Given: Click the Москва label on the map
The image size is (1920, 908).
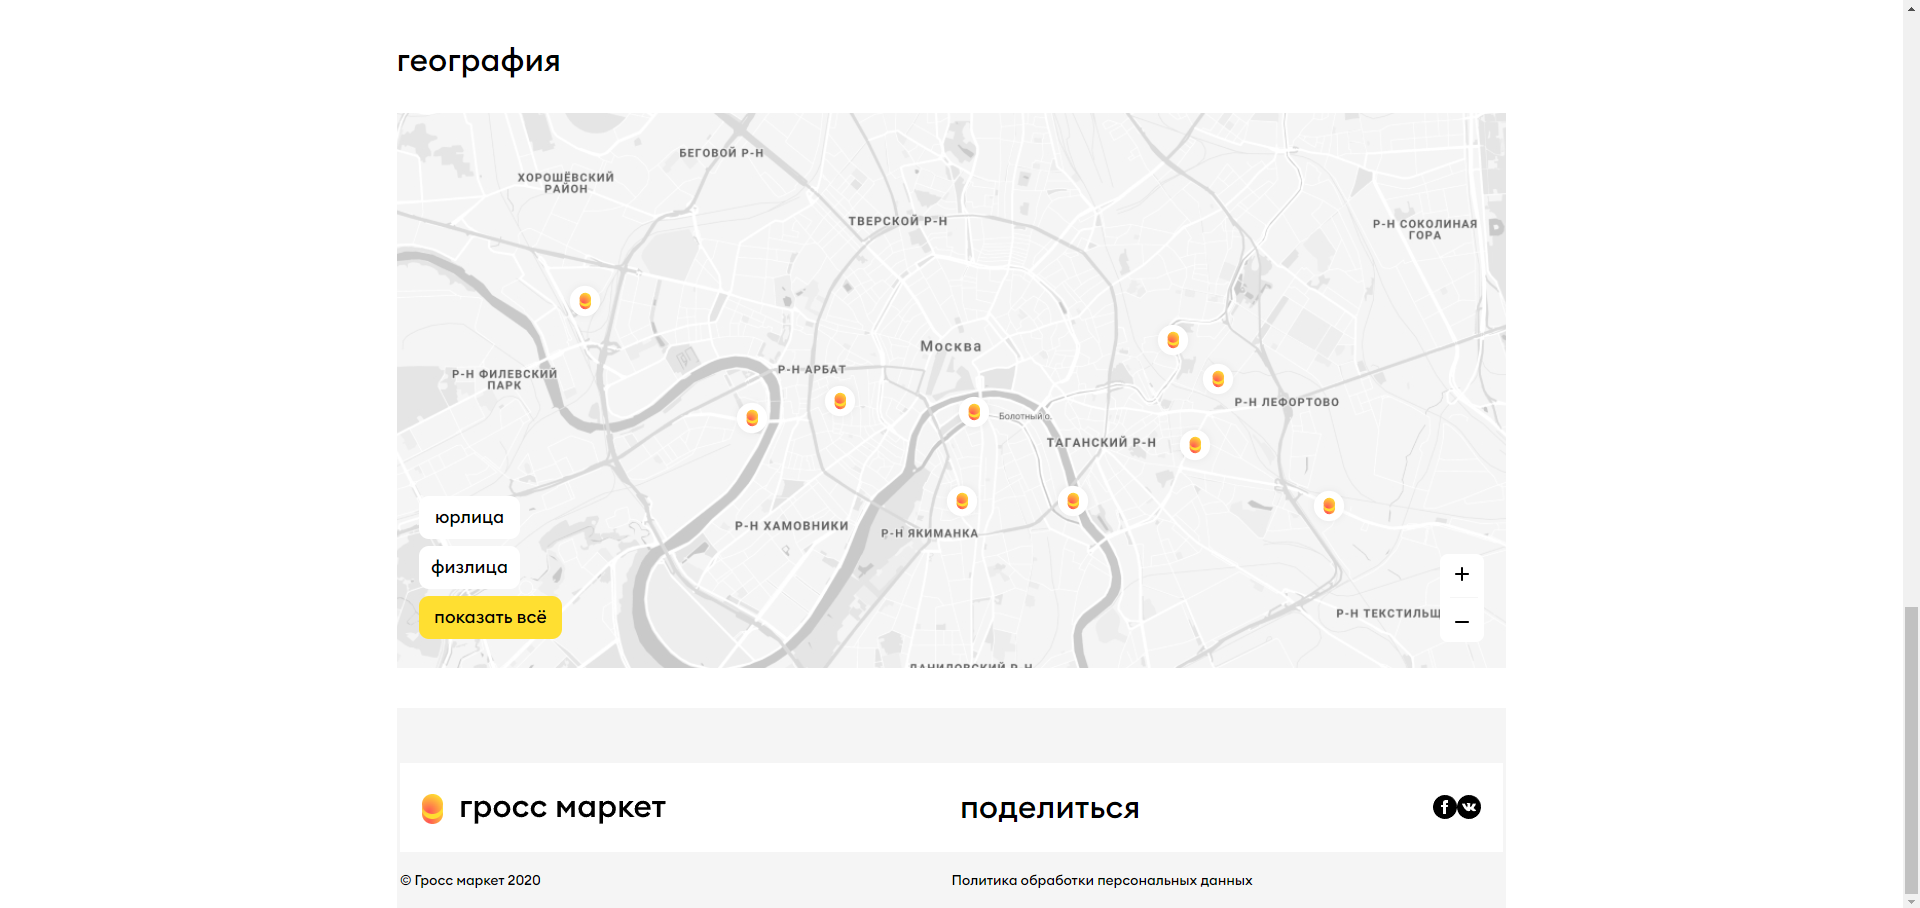Looking at the screenshot, I should 951,346.
